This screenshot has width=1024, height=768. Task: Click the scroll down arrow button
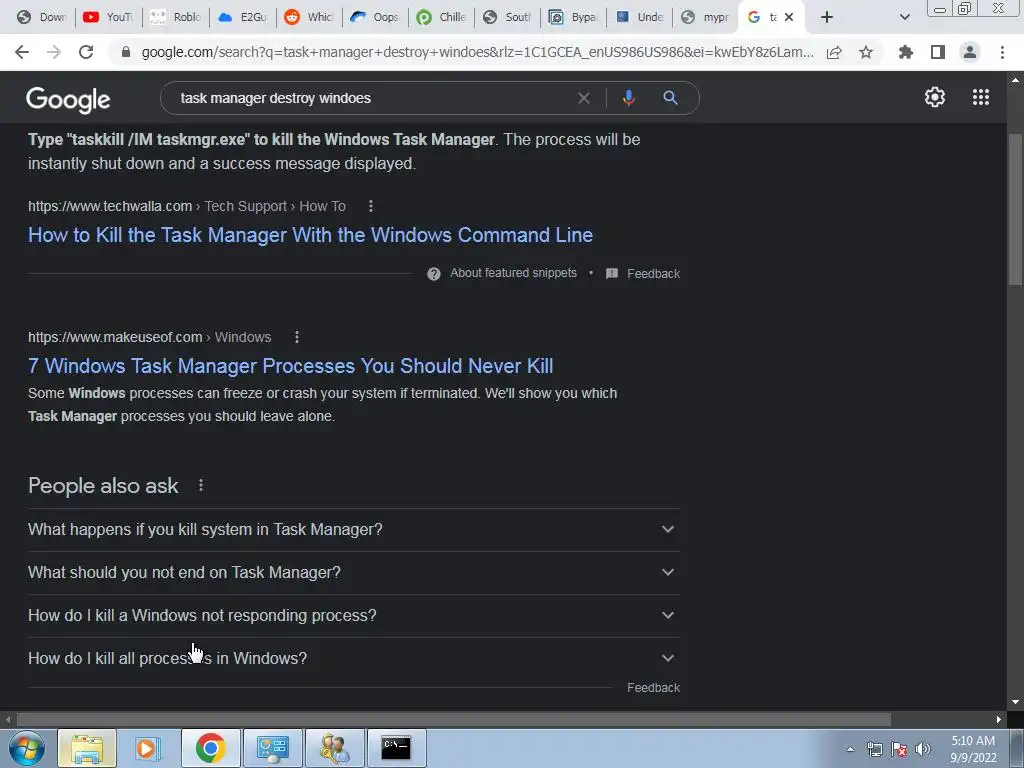[1015, 703]
